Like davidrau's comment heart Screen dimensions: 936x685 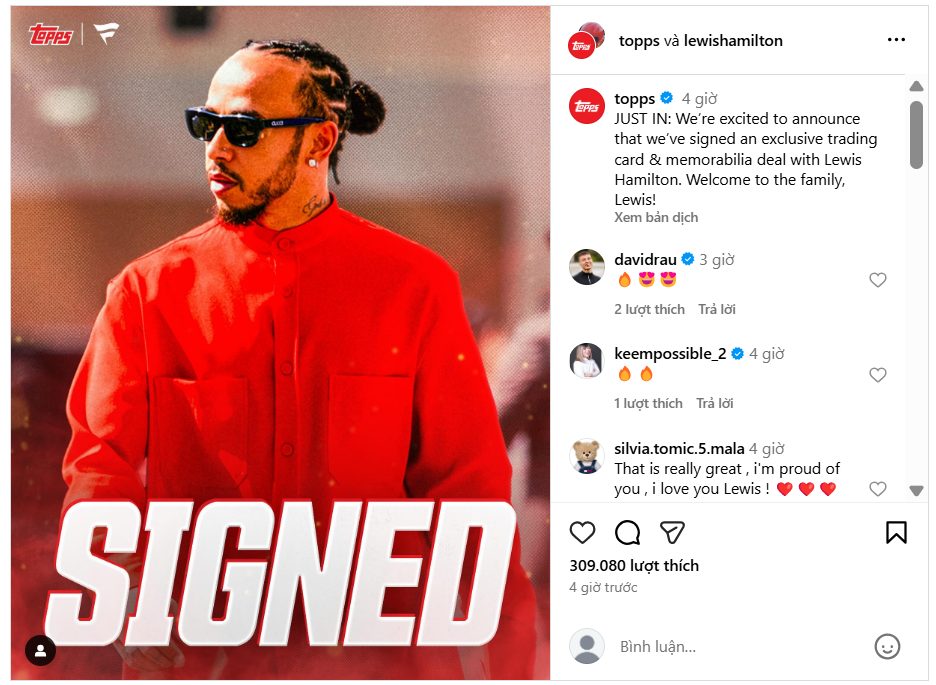click(878, 280)
